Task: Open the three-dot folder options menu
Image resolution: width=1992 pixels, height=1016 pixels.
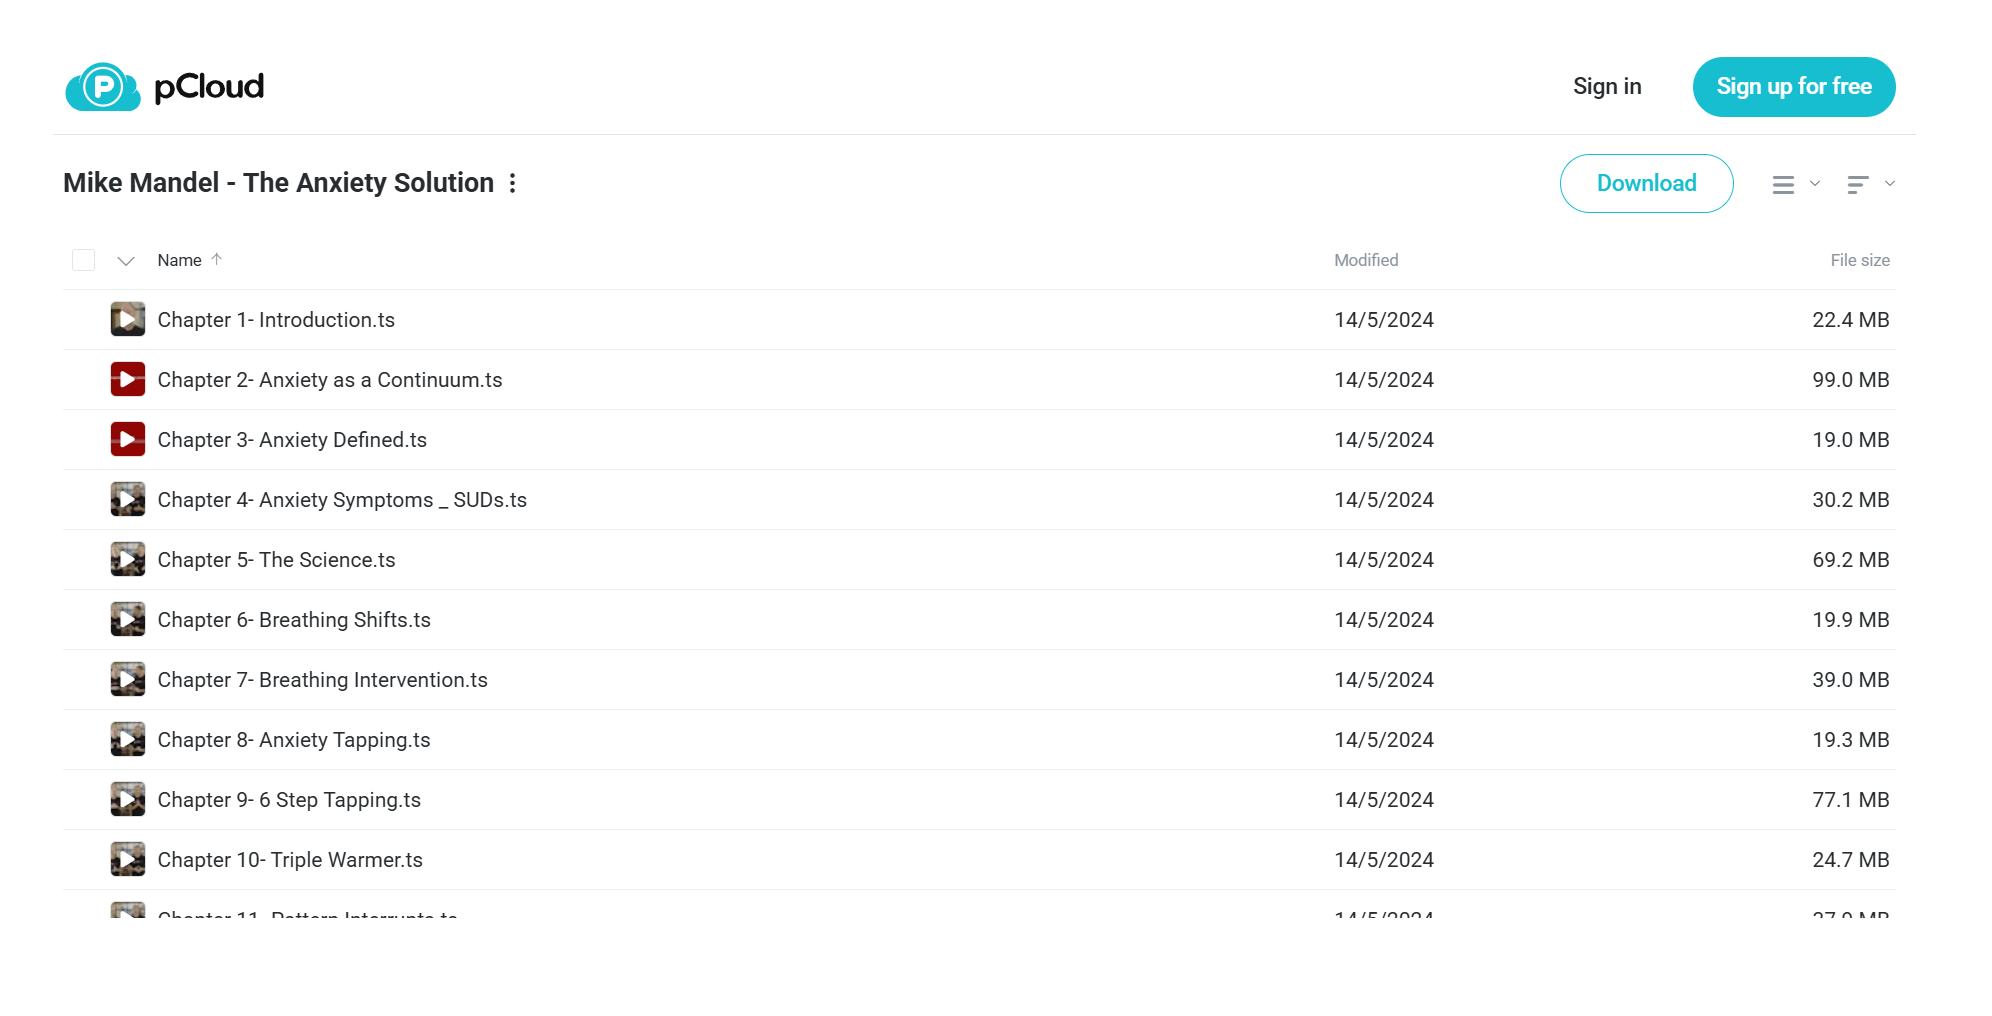Action: pyautogui.click(x=513, y=183)
